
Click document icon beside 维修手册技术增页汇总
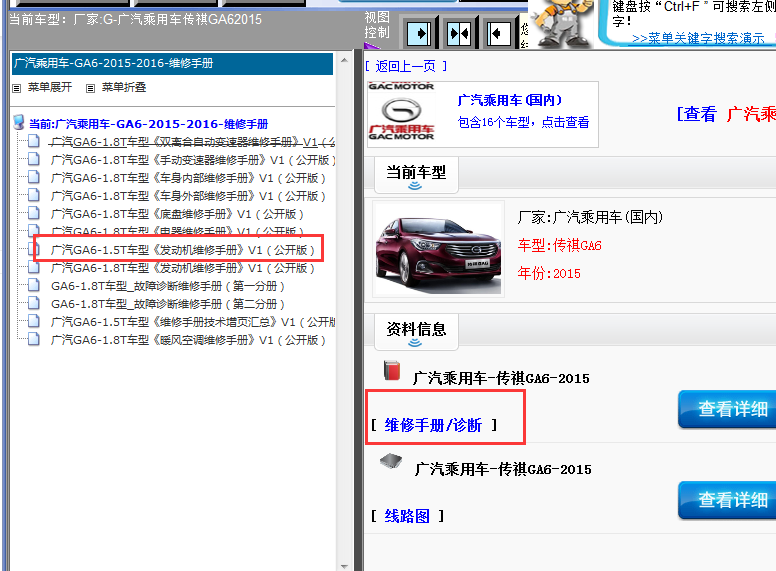pos(34,322)
